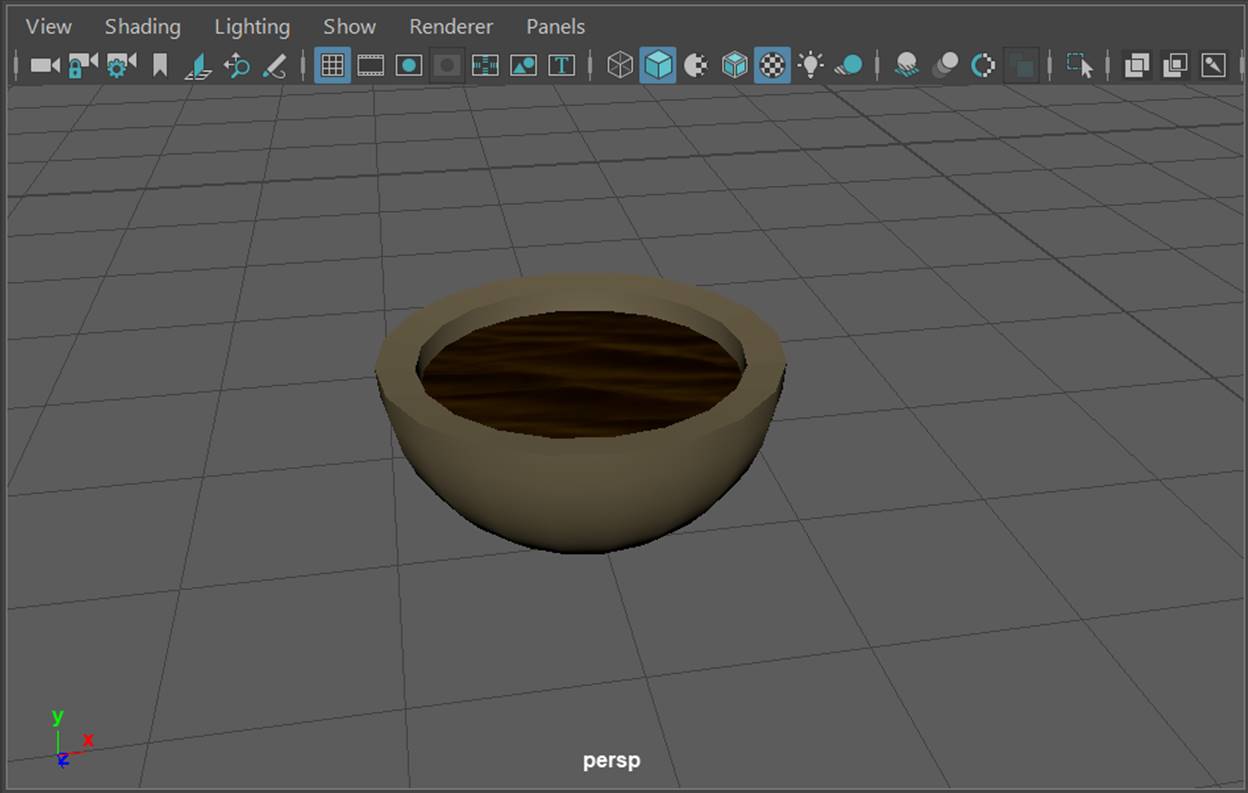Open the Renderer menu
The width and height of the screenshot is (1248, 793).
click(451, 27)
